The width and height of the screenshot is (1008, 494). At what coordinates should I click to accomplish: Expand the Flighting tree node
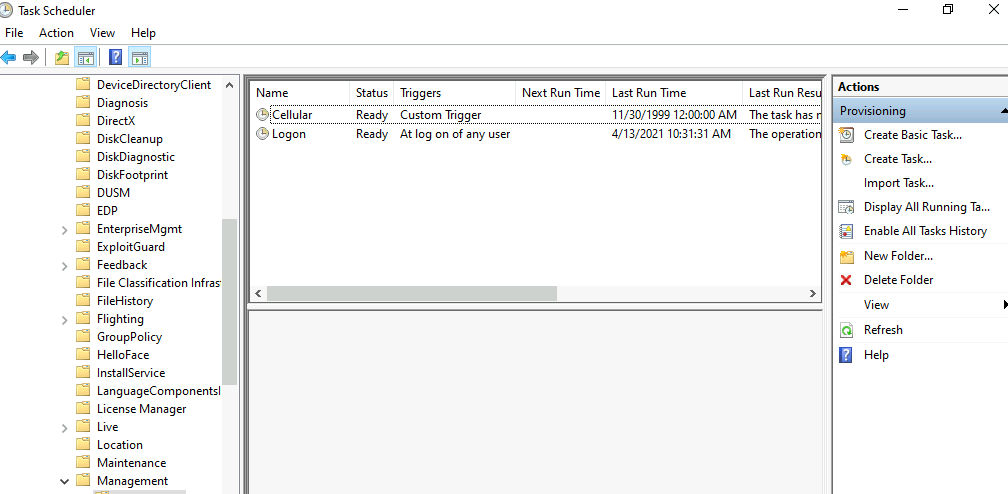click(64, 320)
